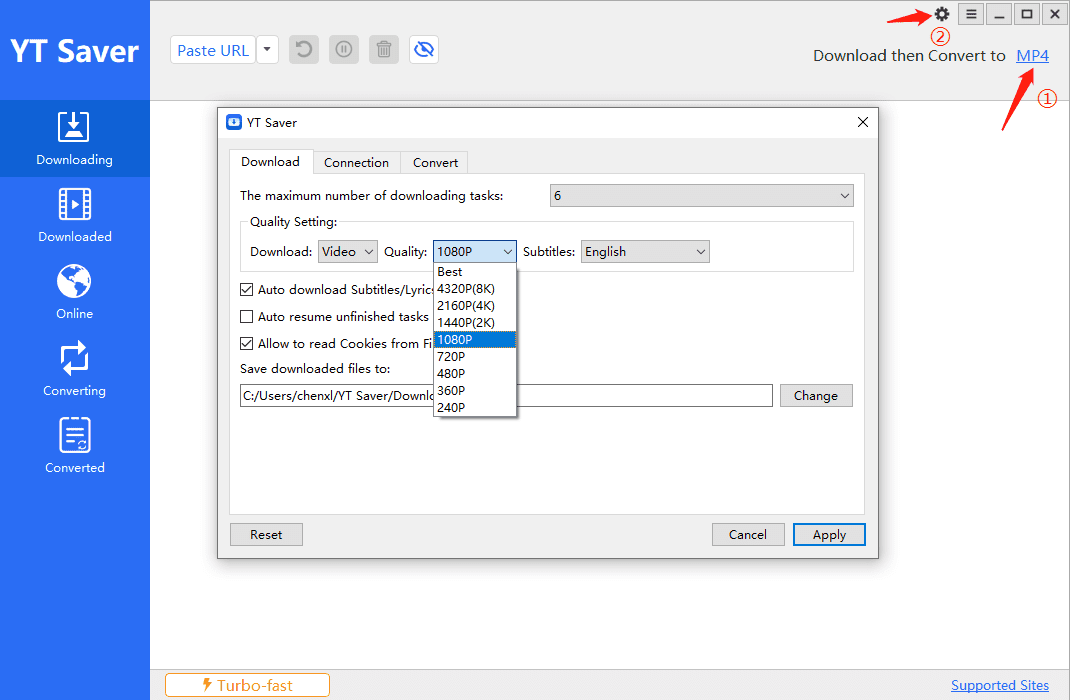Open settings via the gear icon

coord(942,14)
